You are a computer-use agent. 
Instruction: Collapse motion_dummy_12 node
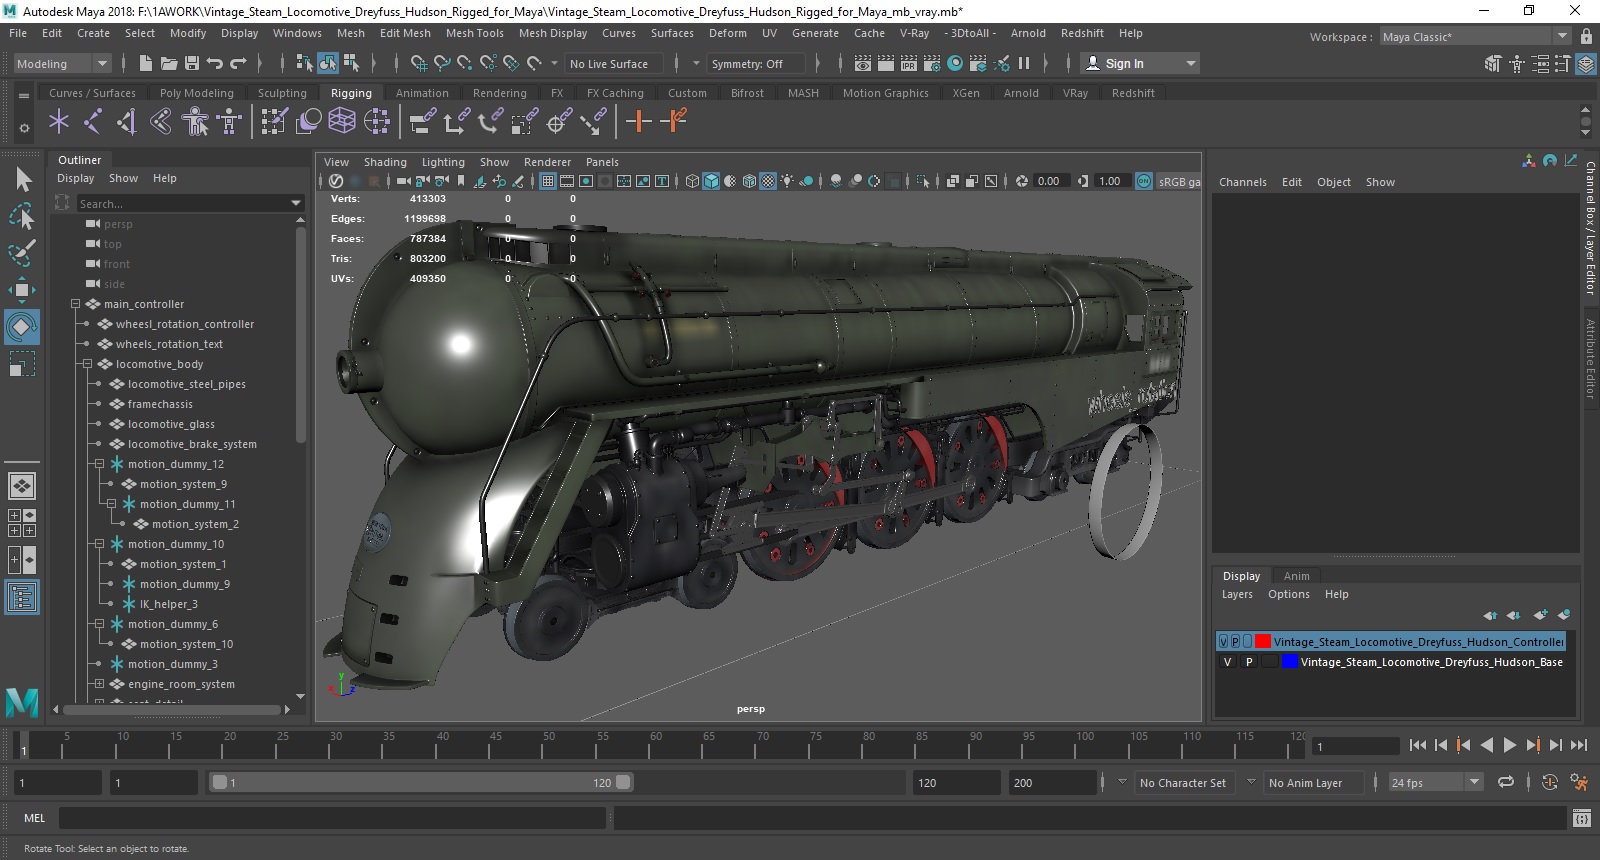[99, 464]
